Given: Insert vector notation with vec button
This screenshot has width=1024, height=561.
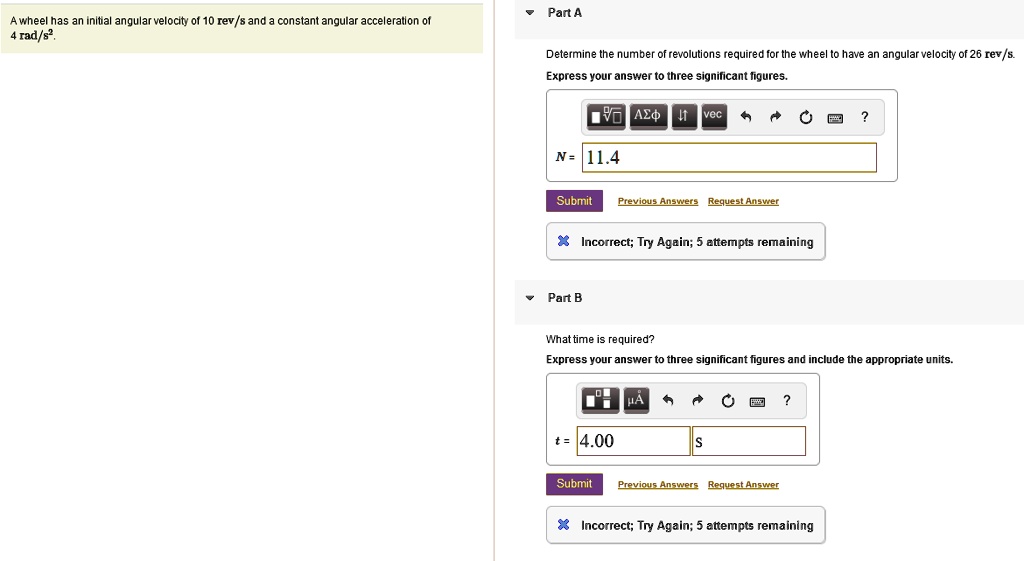Looking at the screenshot, I should (x=712, y=116).
